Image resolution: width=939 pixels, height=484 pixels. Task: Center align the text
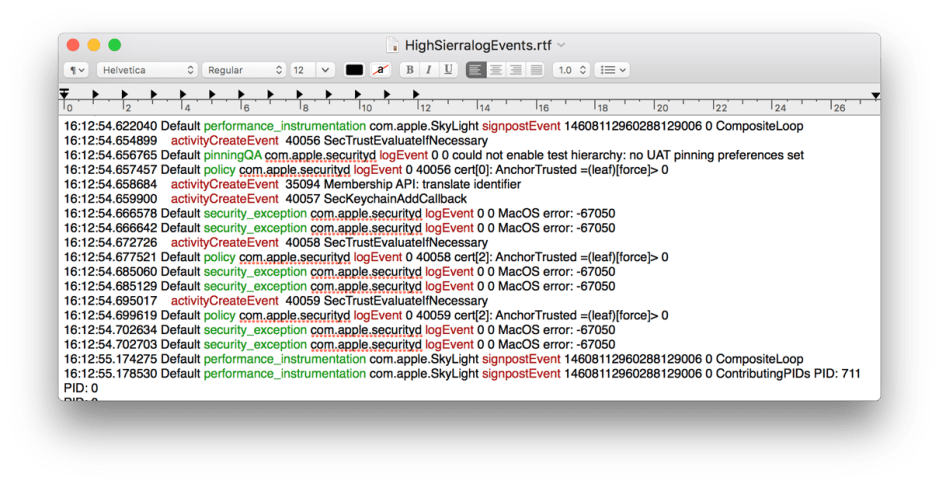[496, 70]
